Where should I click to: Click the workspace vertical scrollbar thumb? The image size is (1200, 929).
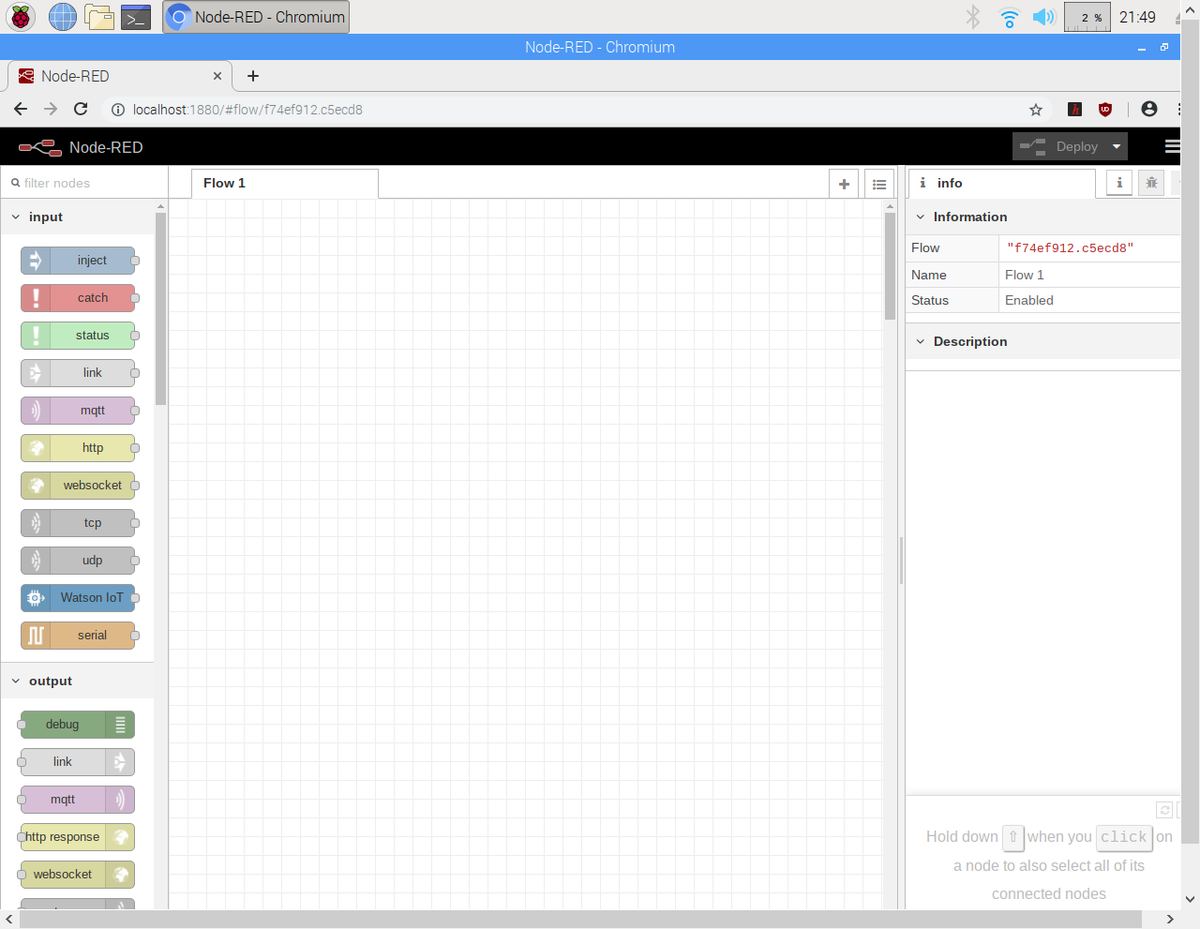[x=890, y=266]
